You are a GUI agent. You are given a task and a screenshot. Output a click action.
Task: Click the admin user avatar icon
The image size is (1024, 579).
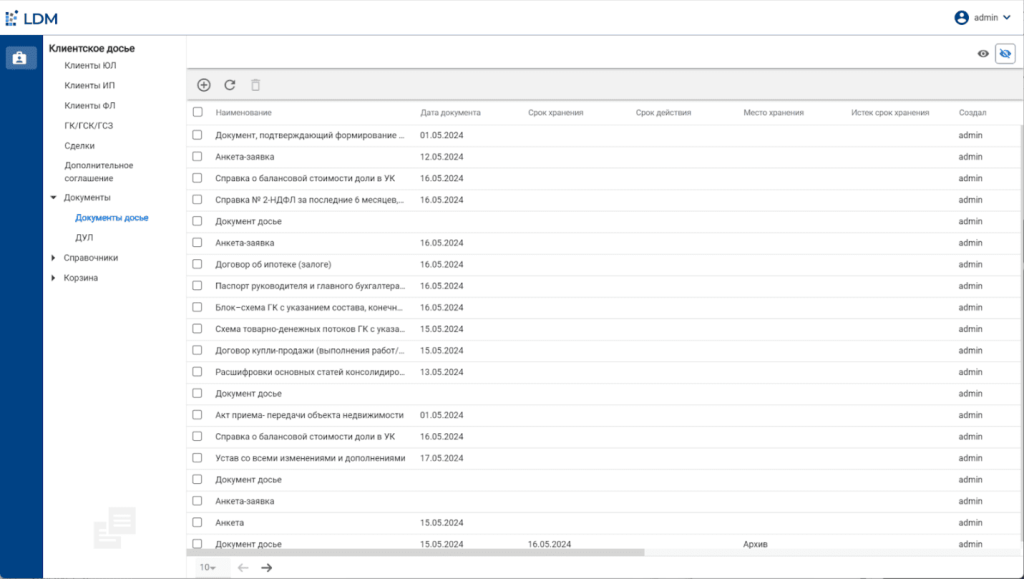pyautogui.click(x=962, y=17)
